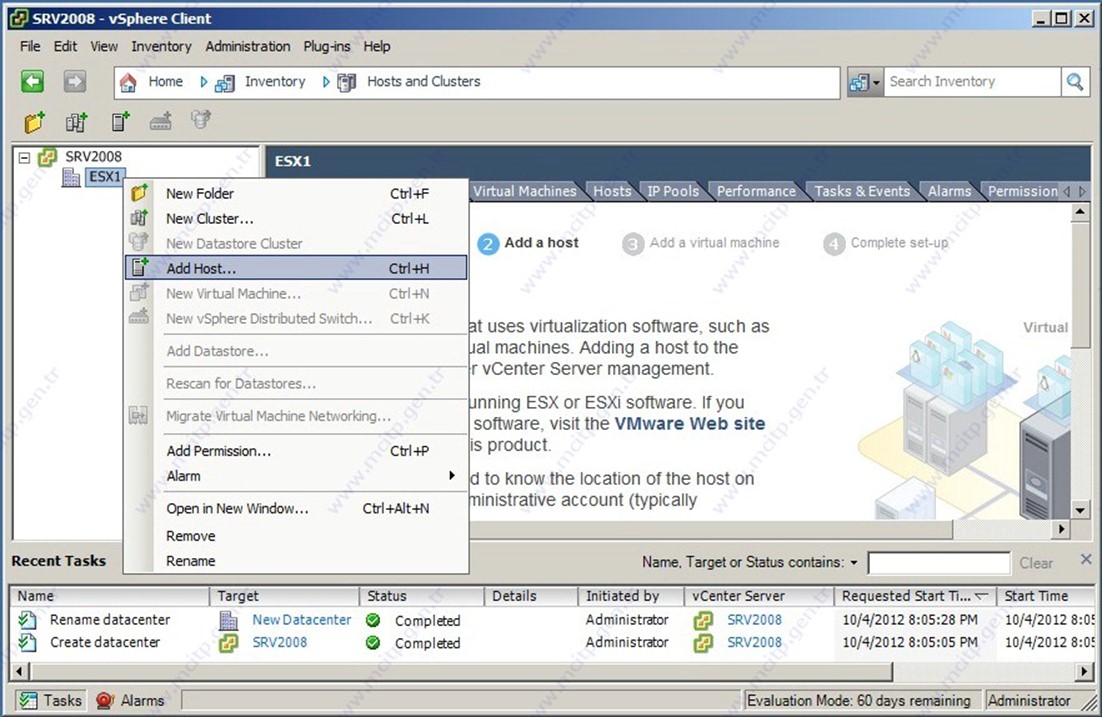Image resolution: width=1102 pixels, height=717 pixels.
Task: Select Remove in the context menu
Action: click(x=296, y=536)
